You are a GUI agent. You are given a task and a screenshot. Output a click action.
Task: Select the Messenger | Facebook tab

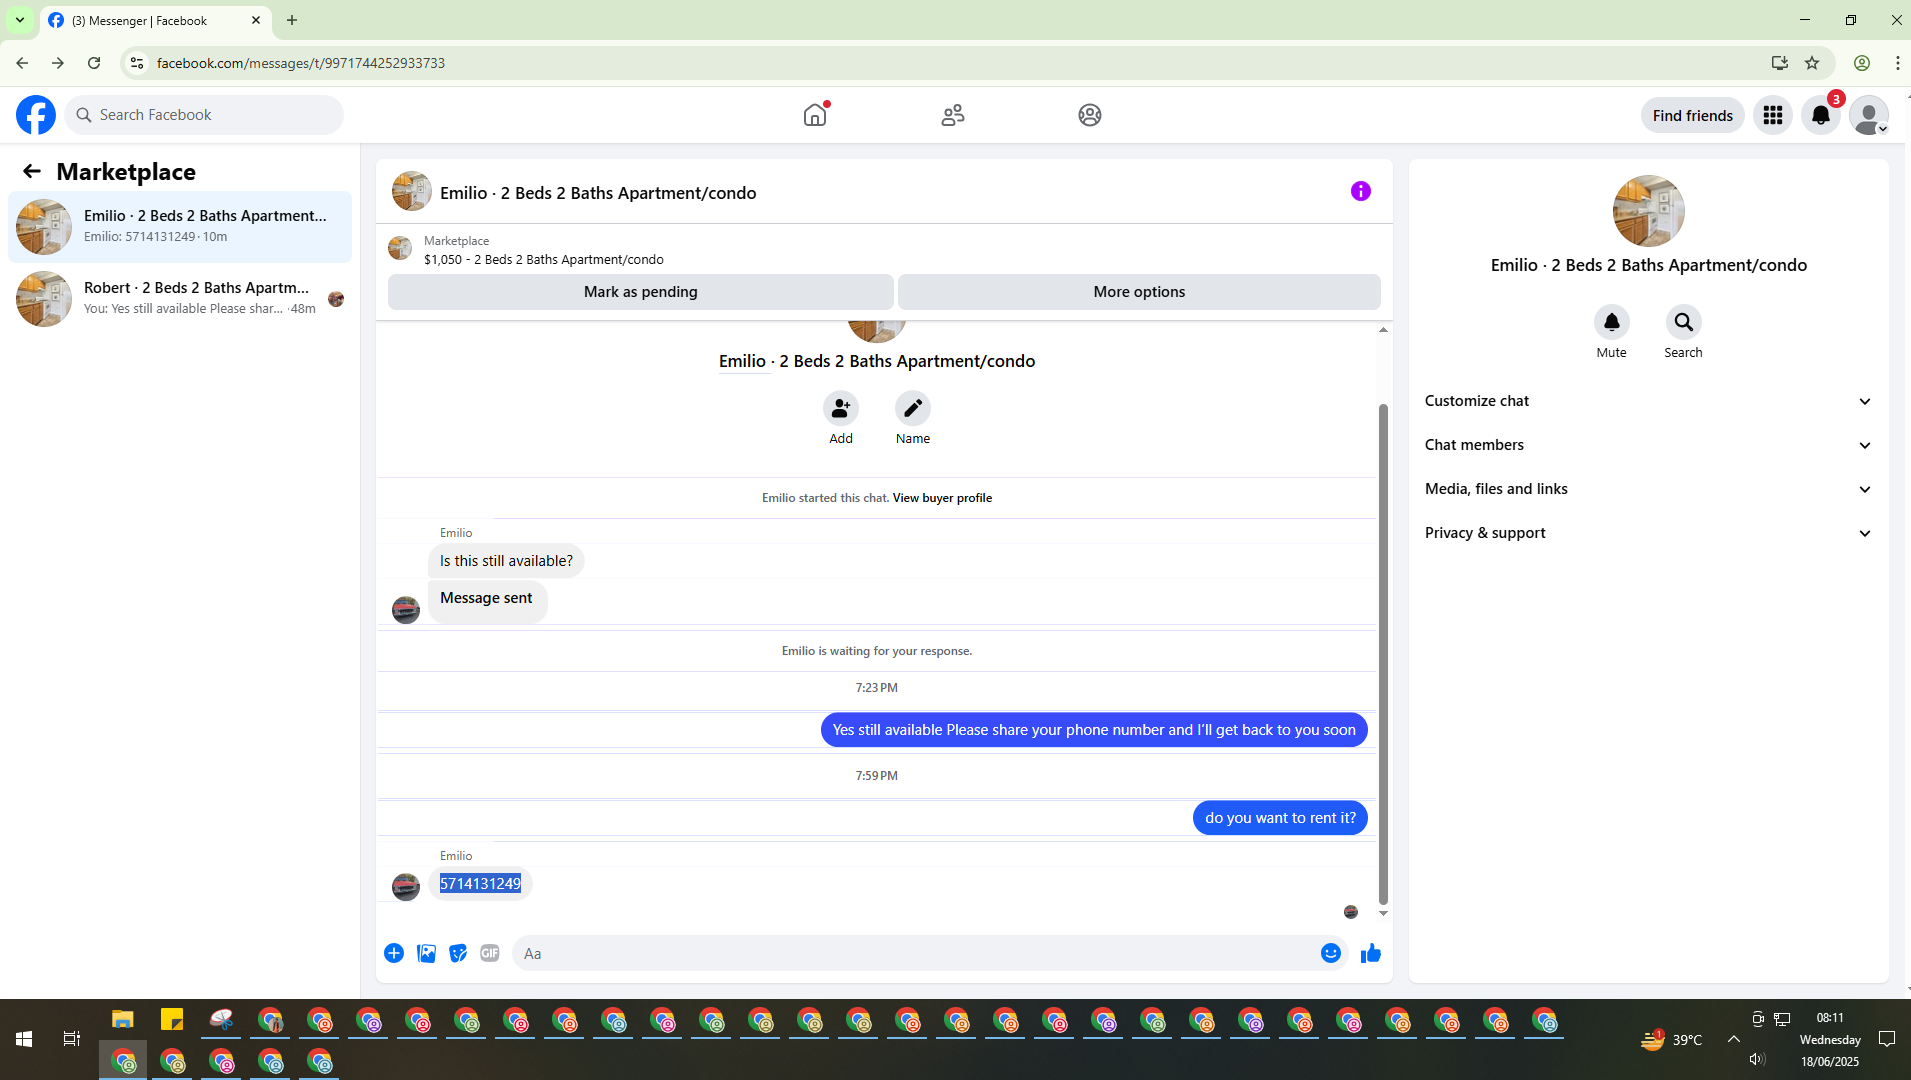coord(155,20)
